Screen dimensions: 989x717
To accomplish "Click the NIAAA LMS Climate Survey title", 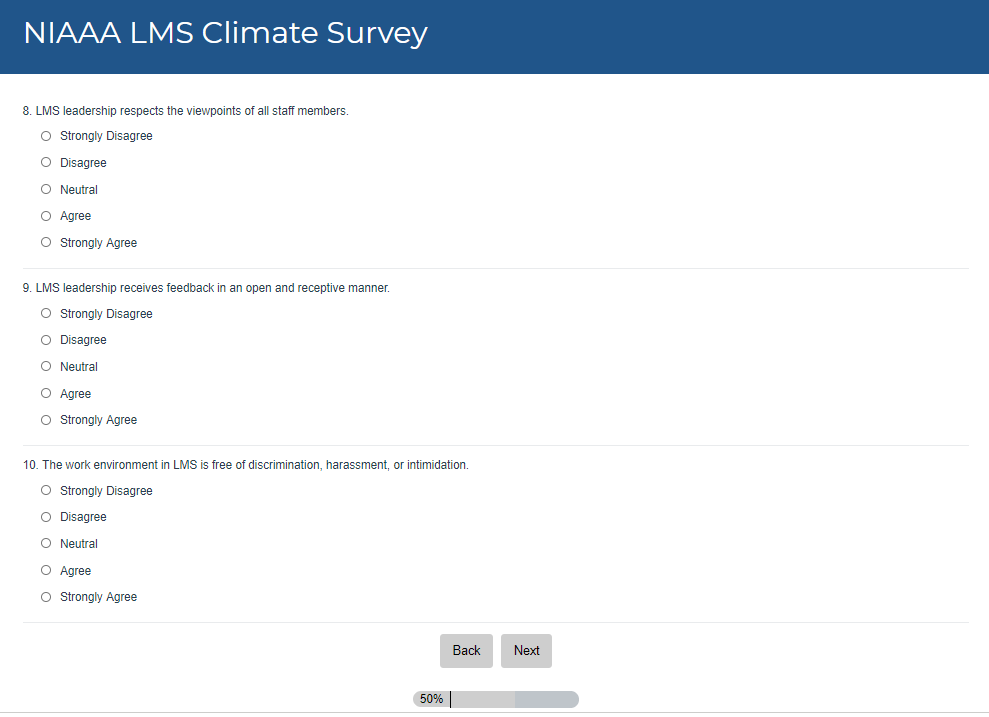I will tap(225, 33).
